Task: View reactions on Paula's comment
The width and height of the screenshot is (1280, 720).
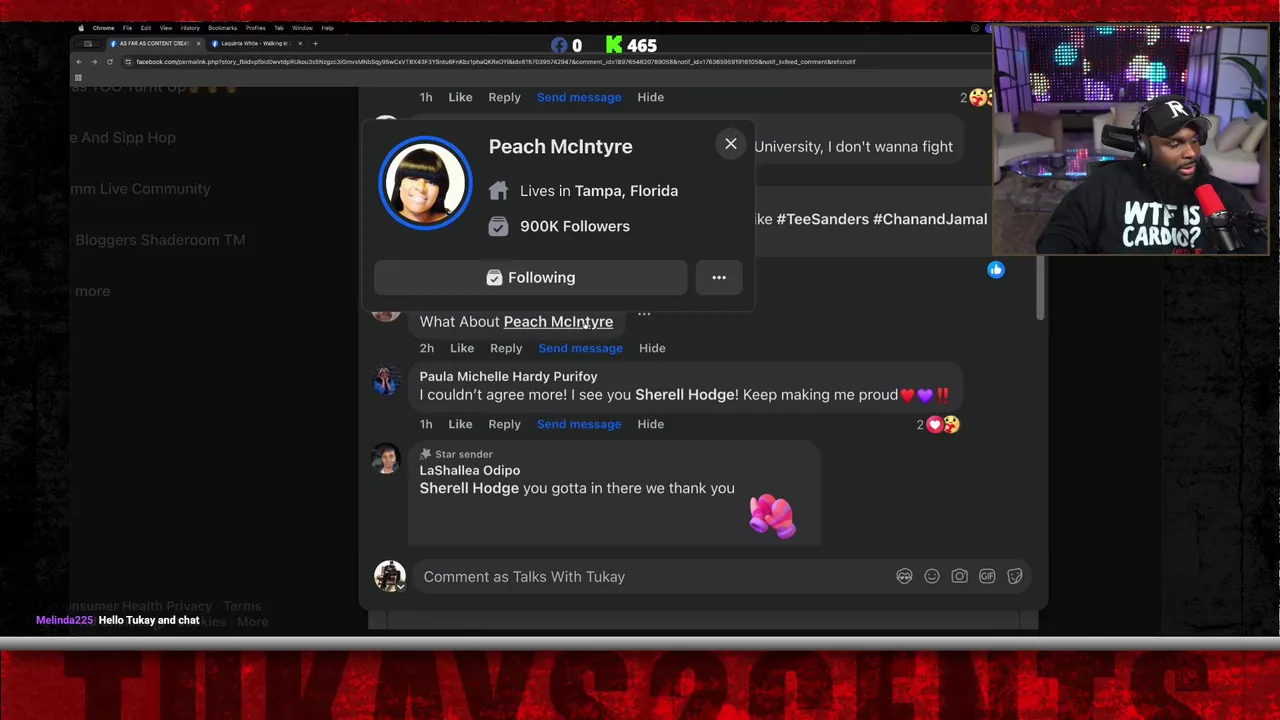Action: click(938, 424)
